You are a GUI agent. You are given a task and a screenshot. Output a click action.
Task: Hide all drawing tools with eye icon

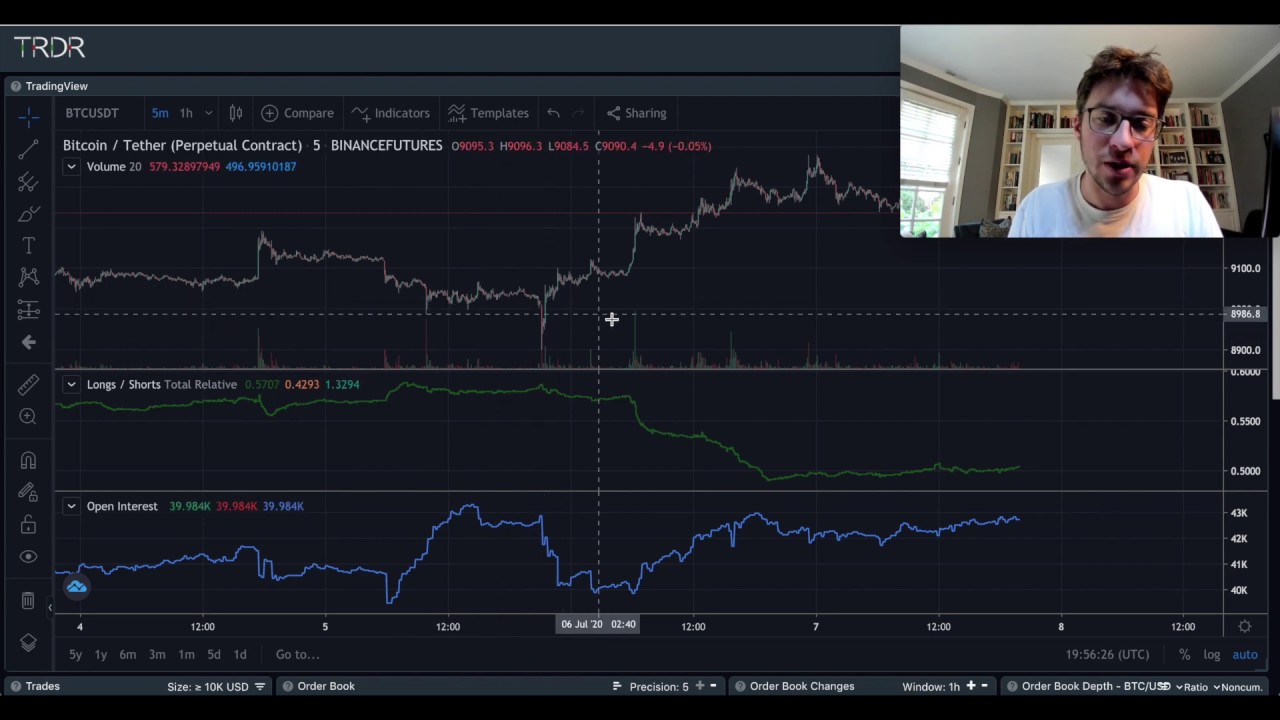[x=28, y=557]
